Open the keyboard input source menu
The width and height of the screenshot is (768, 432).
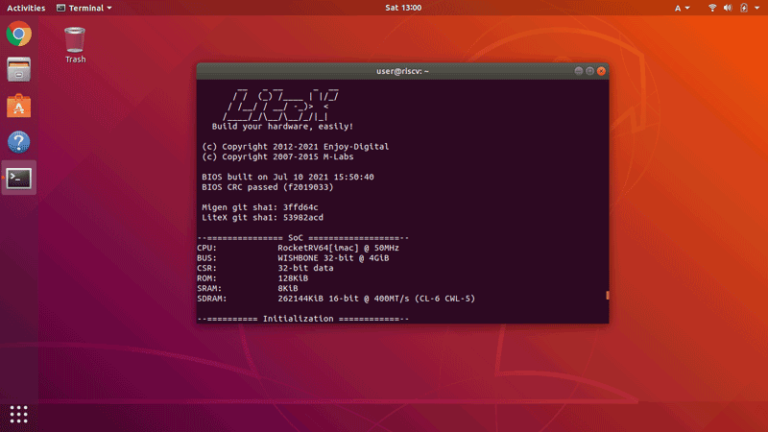click(680, 7)
